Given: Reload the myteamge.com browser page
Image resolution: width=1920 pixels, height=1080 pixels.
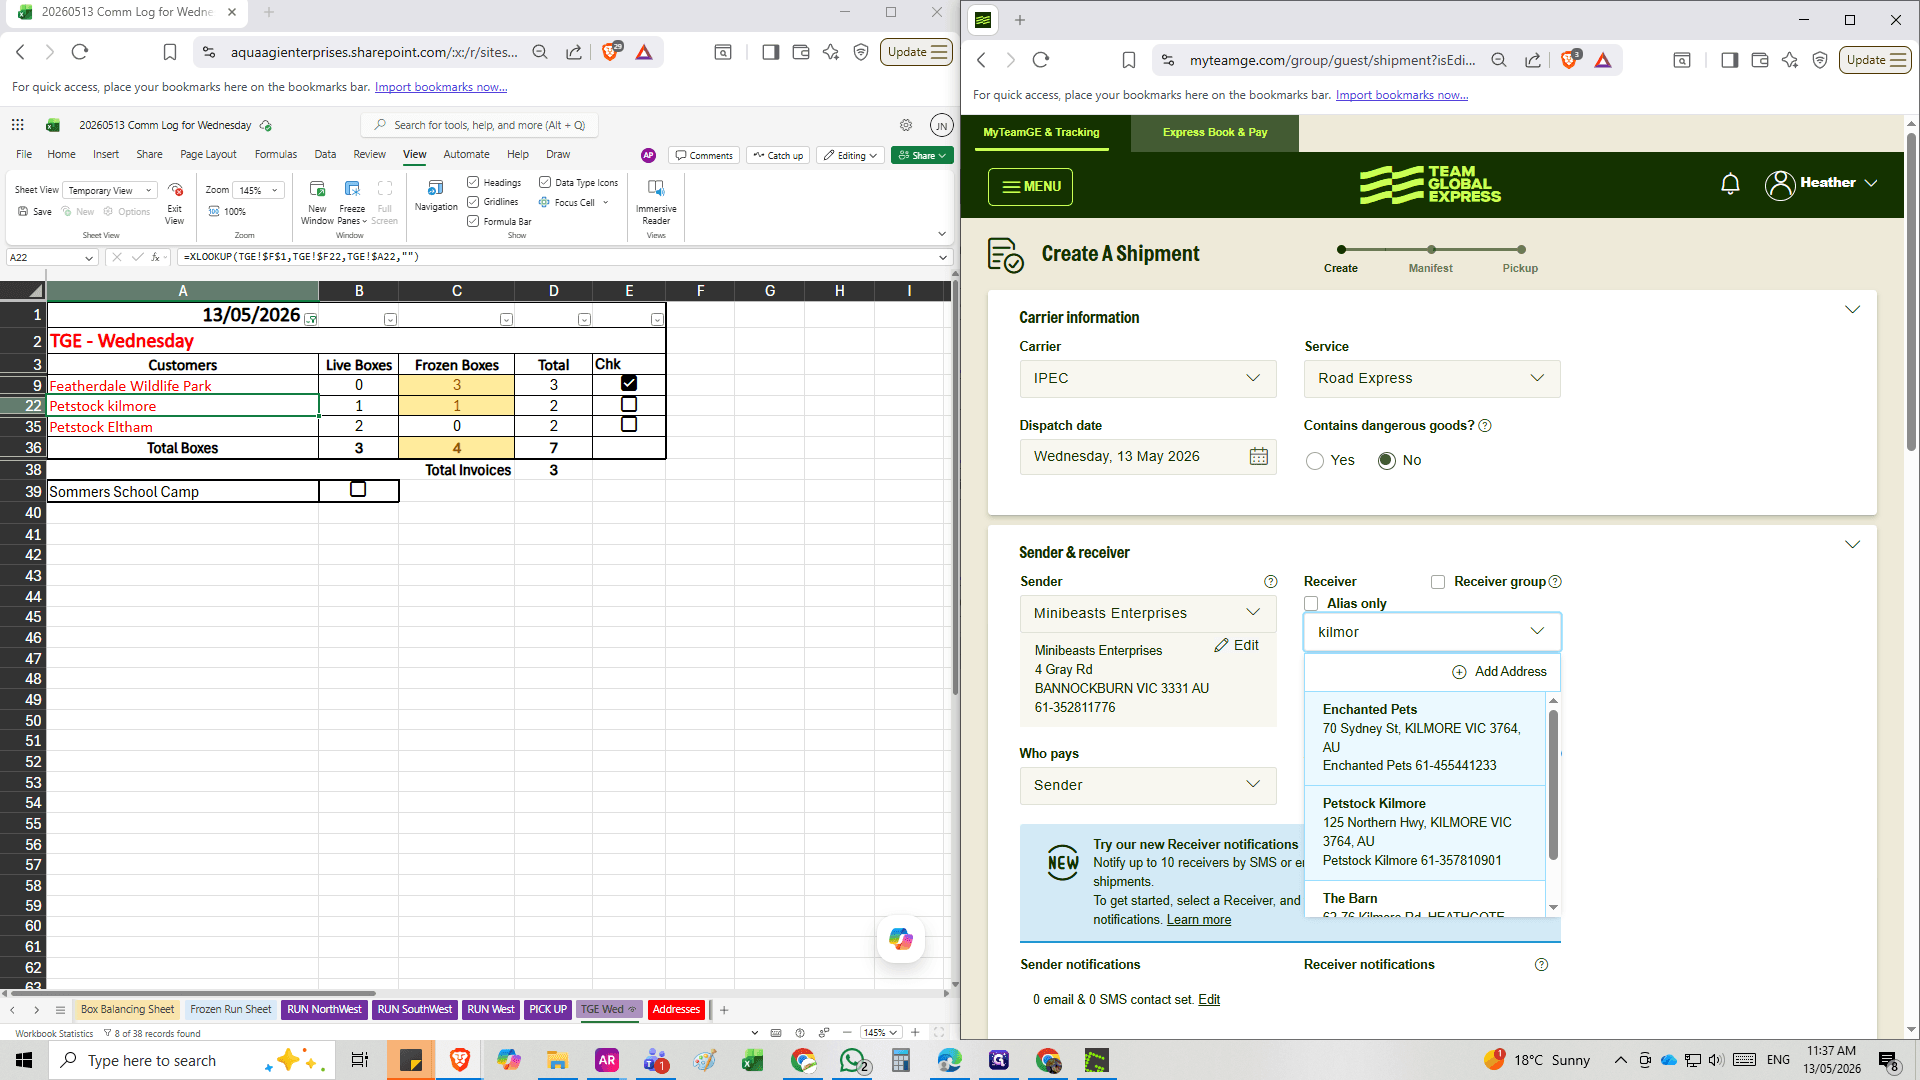Looking at the screenshot, I should [1041, 60].
